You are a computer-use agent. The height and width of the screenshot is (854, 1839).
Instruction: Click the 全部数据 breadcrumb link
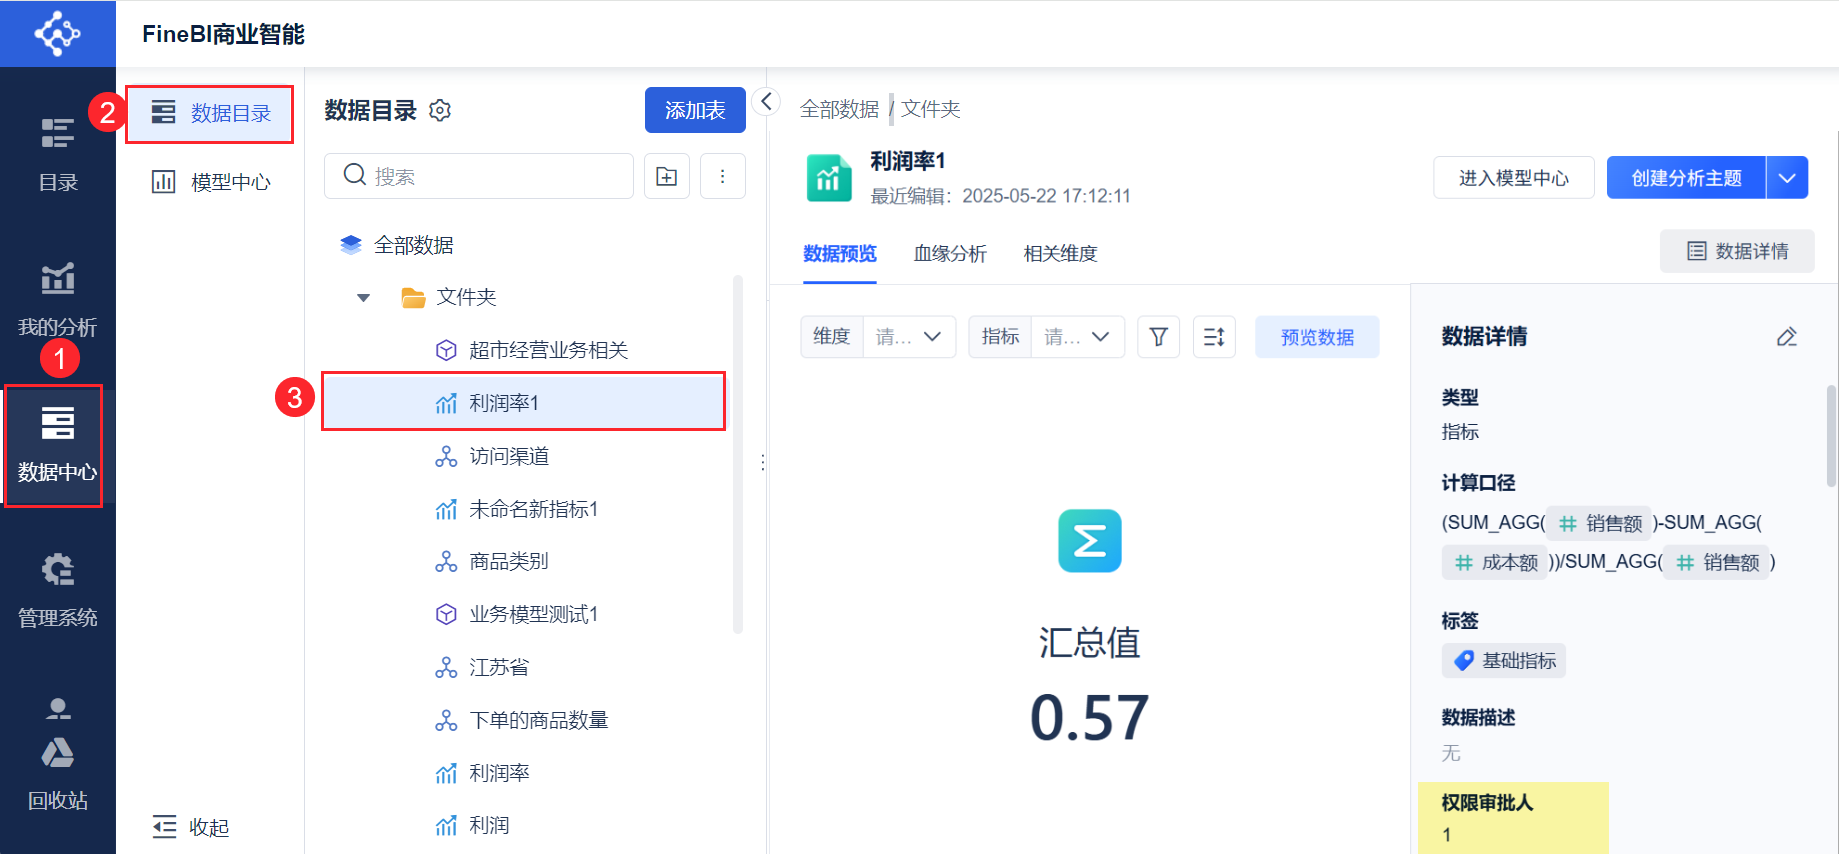point(839,109)
